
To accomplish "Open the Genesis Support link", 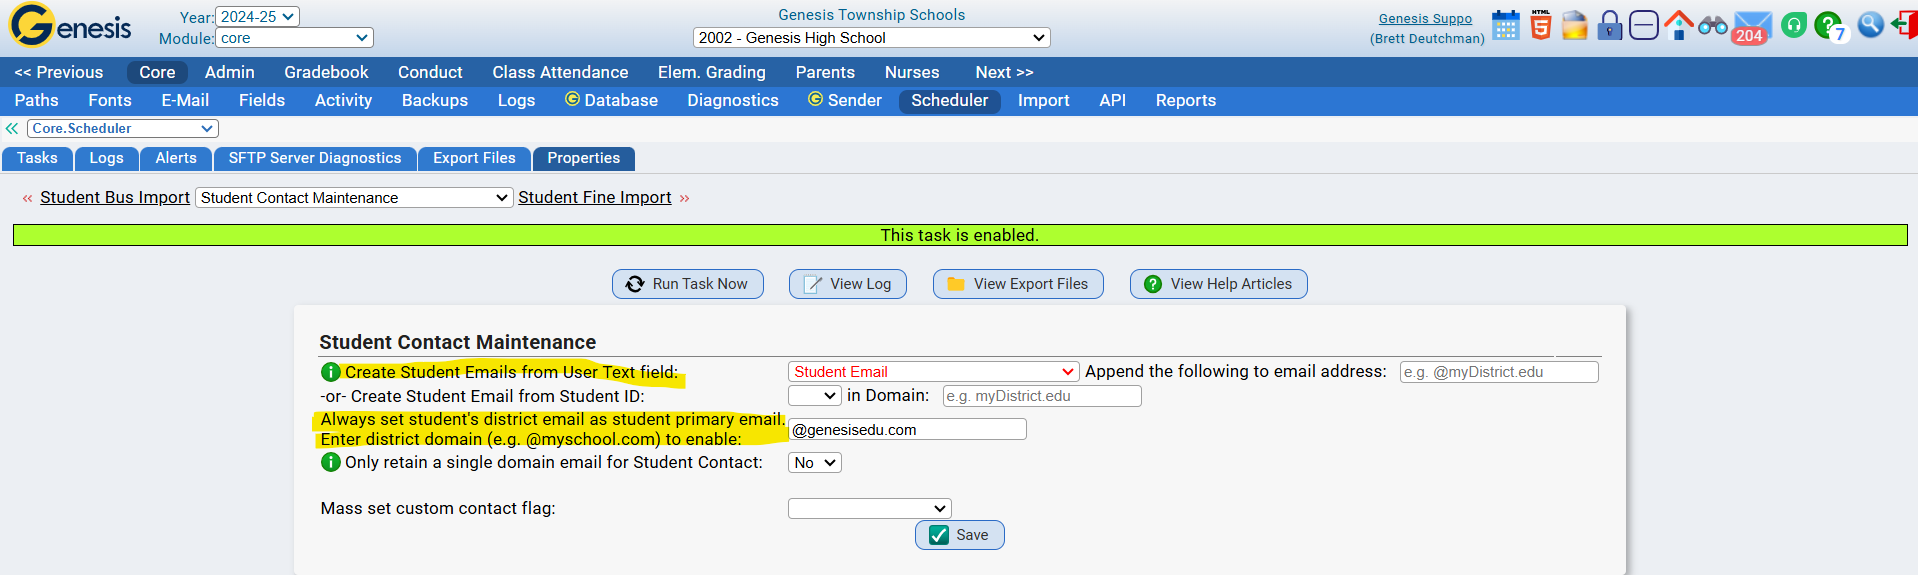I will pos(1425,19).
